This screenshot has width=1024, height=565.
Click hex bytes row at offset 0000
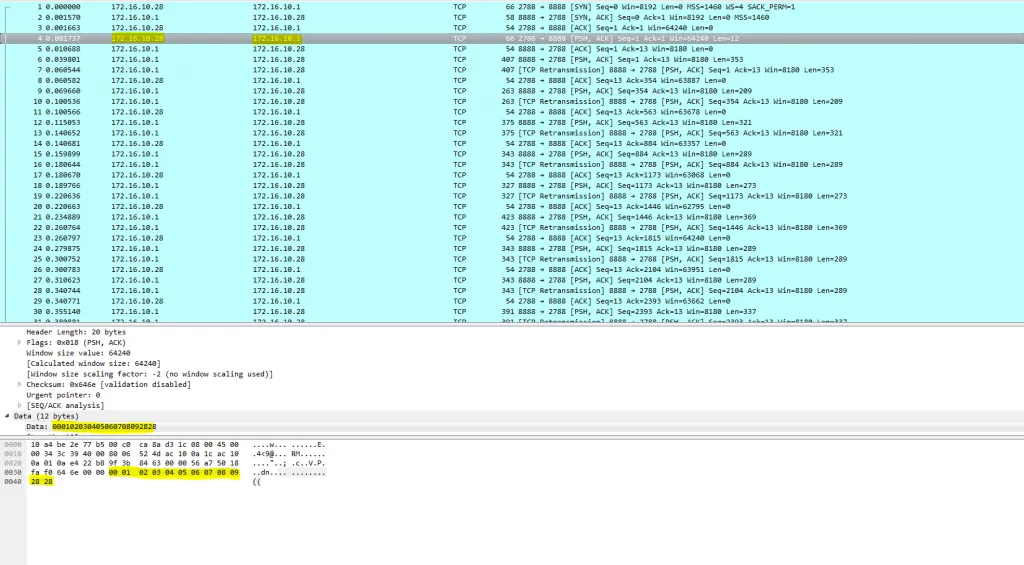(x=135, y=445)
